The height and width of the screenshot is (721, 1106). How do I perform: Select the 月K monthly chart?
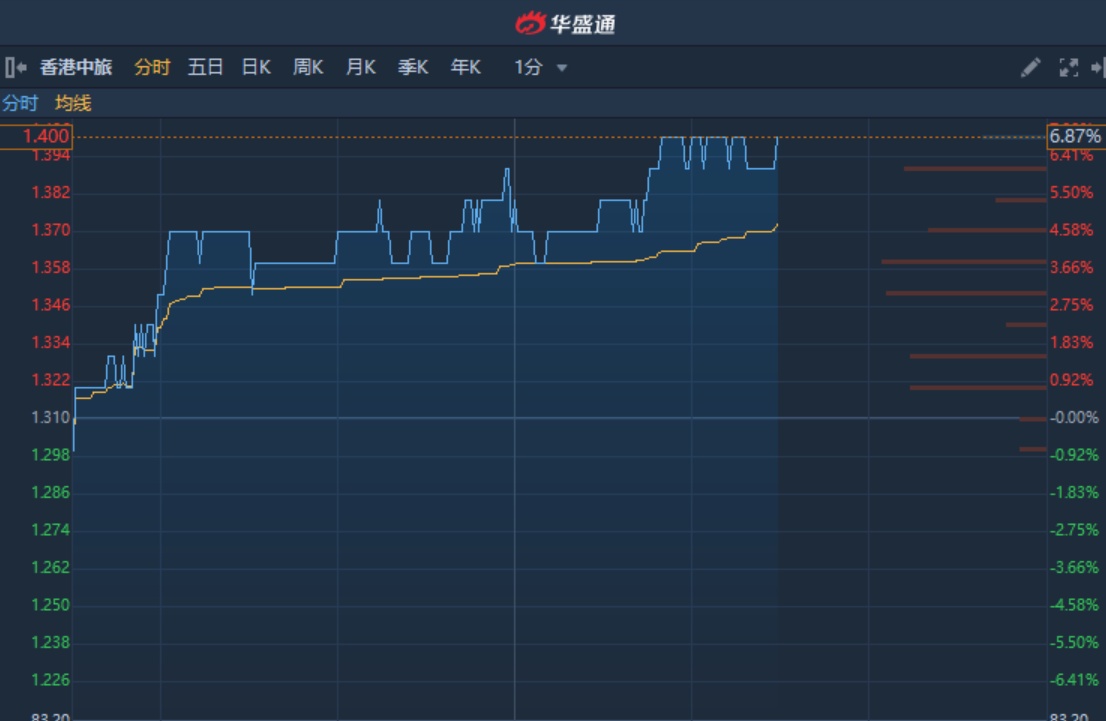(x=360, y=68)
